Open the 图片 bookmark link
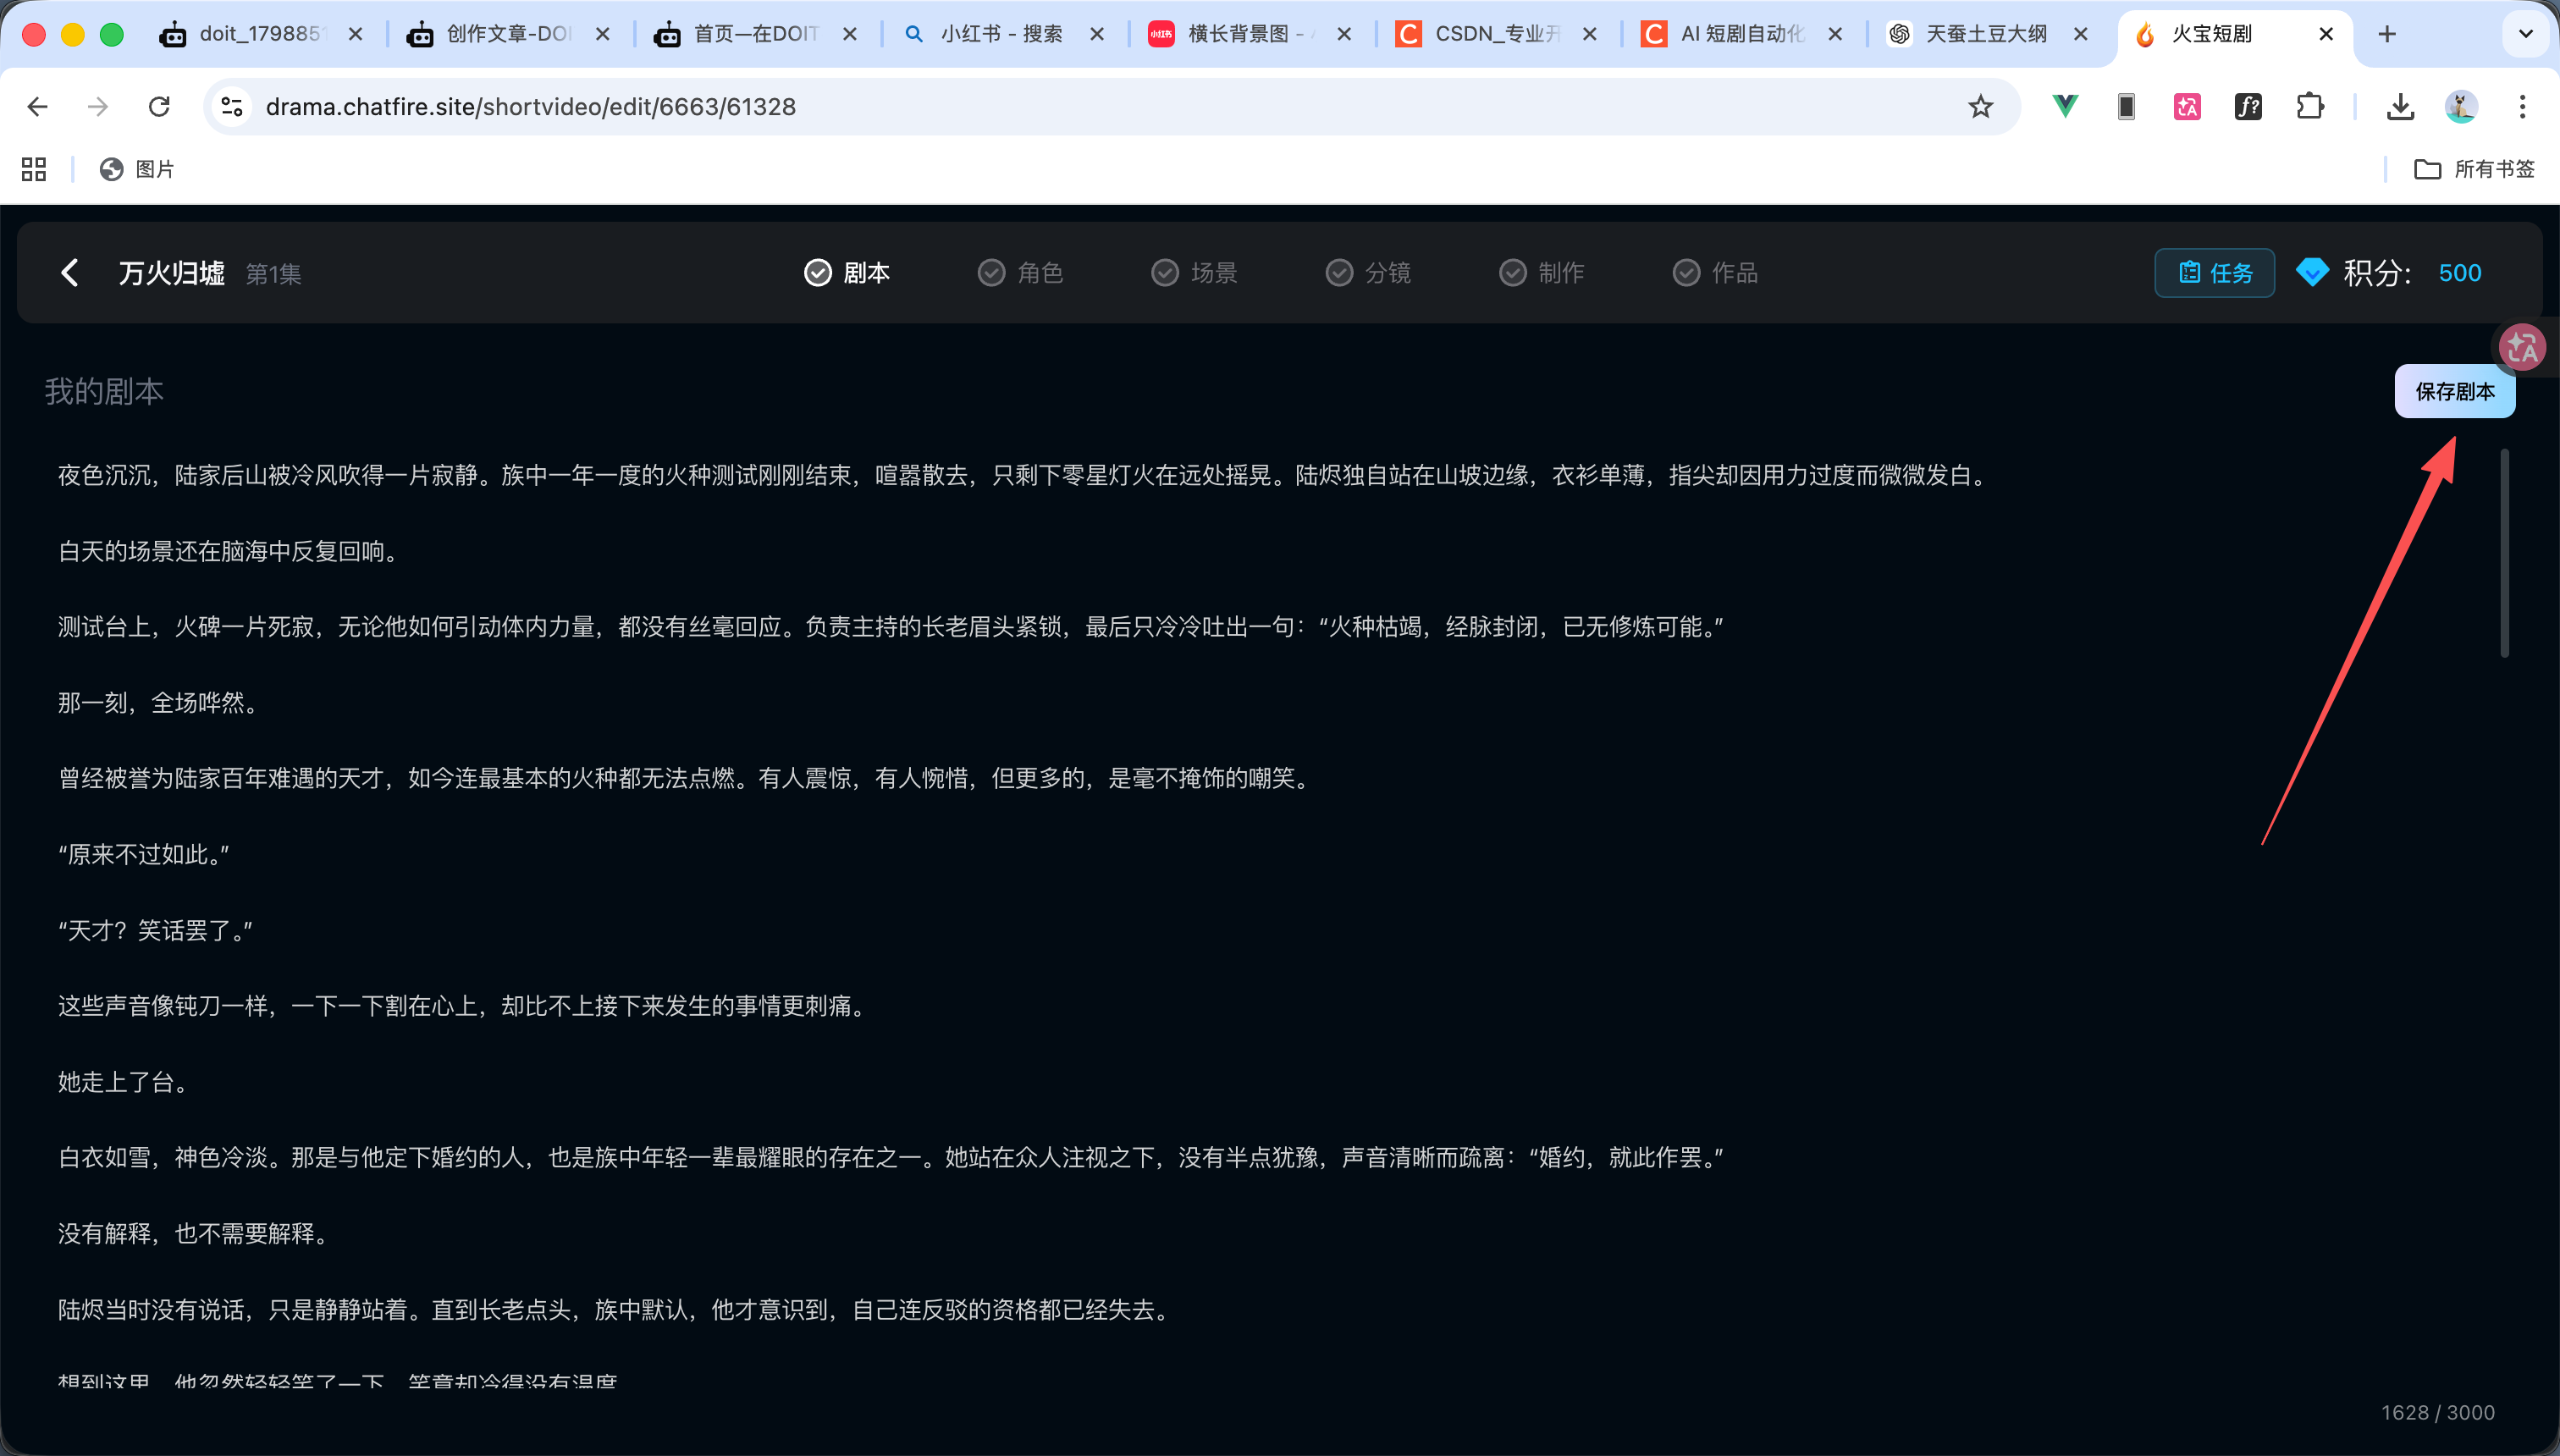The image size is (2560, 1456). (137, 168)
